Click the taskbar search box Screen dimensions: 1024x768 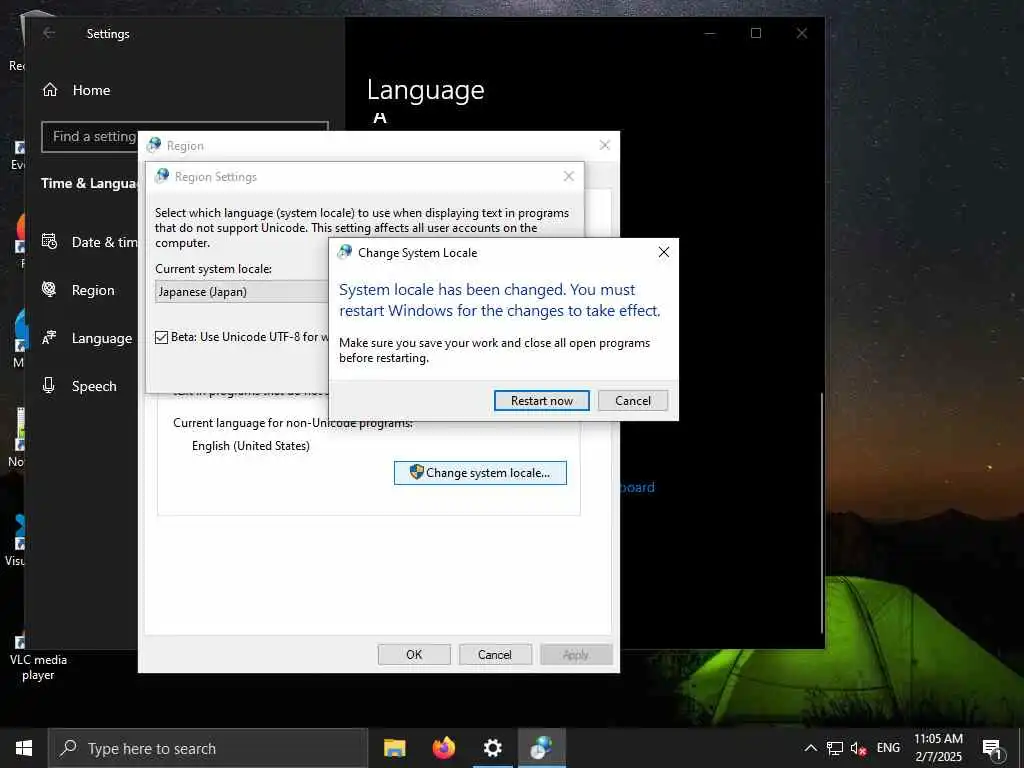point(208,748)
